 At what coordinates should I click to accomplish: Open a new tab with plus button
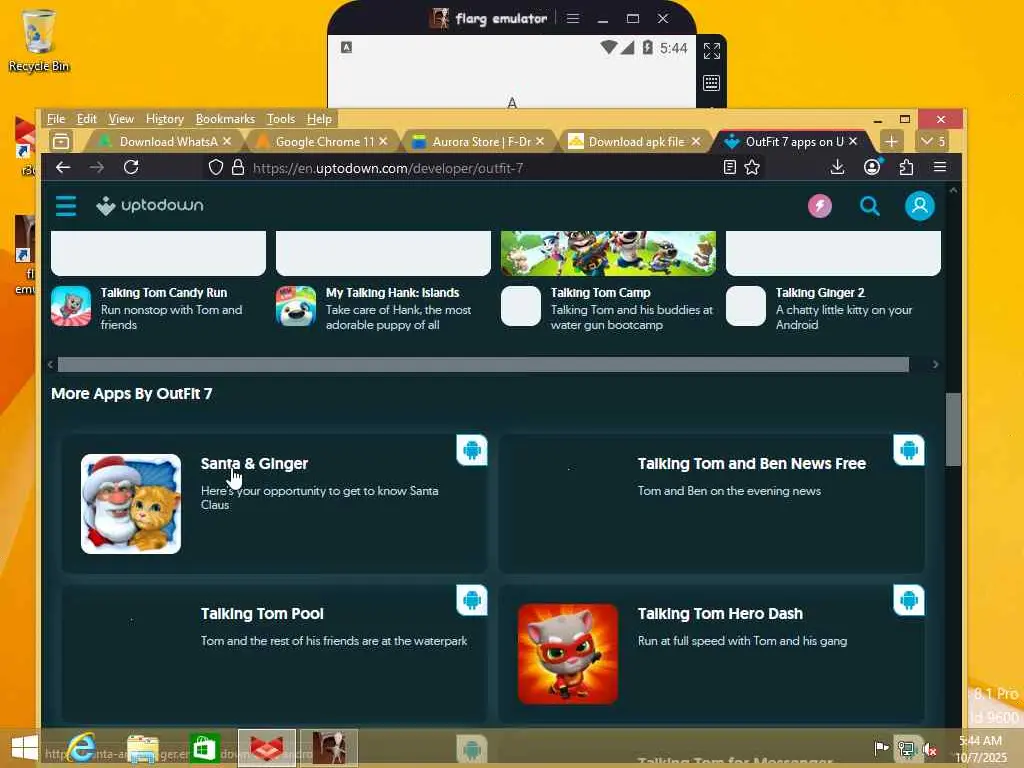[x=891, y=141]
